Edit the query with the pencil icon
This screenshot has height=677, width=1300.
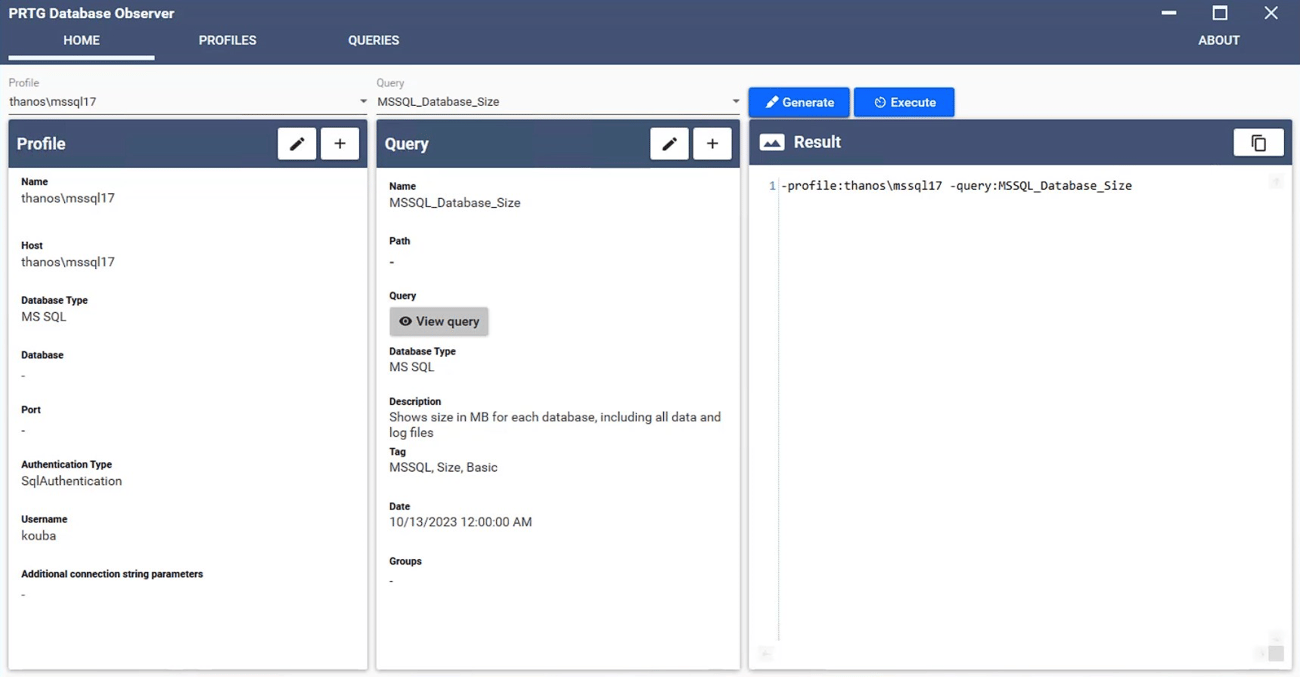(669, 144)
